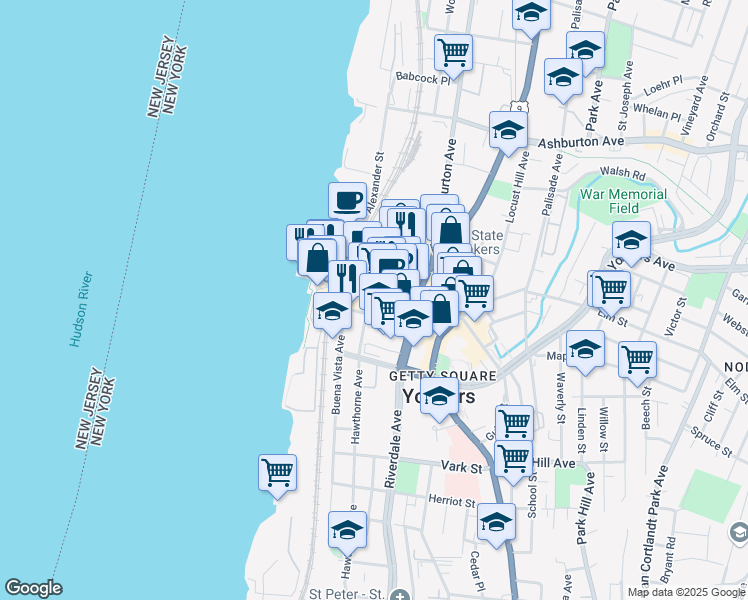
Task: Select the fork and knife marker above Buena Vista Ave
Action: tap(345, 278)
